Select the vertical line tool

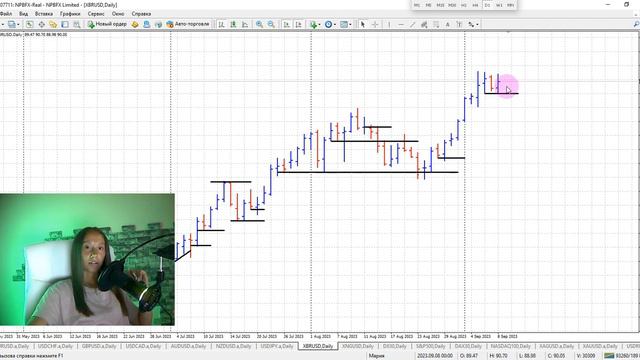[389, 24]
